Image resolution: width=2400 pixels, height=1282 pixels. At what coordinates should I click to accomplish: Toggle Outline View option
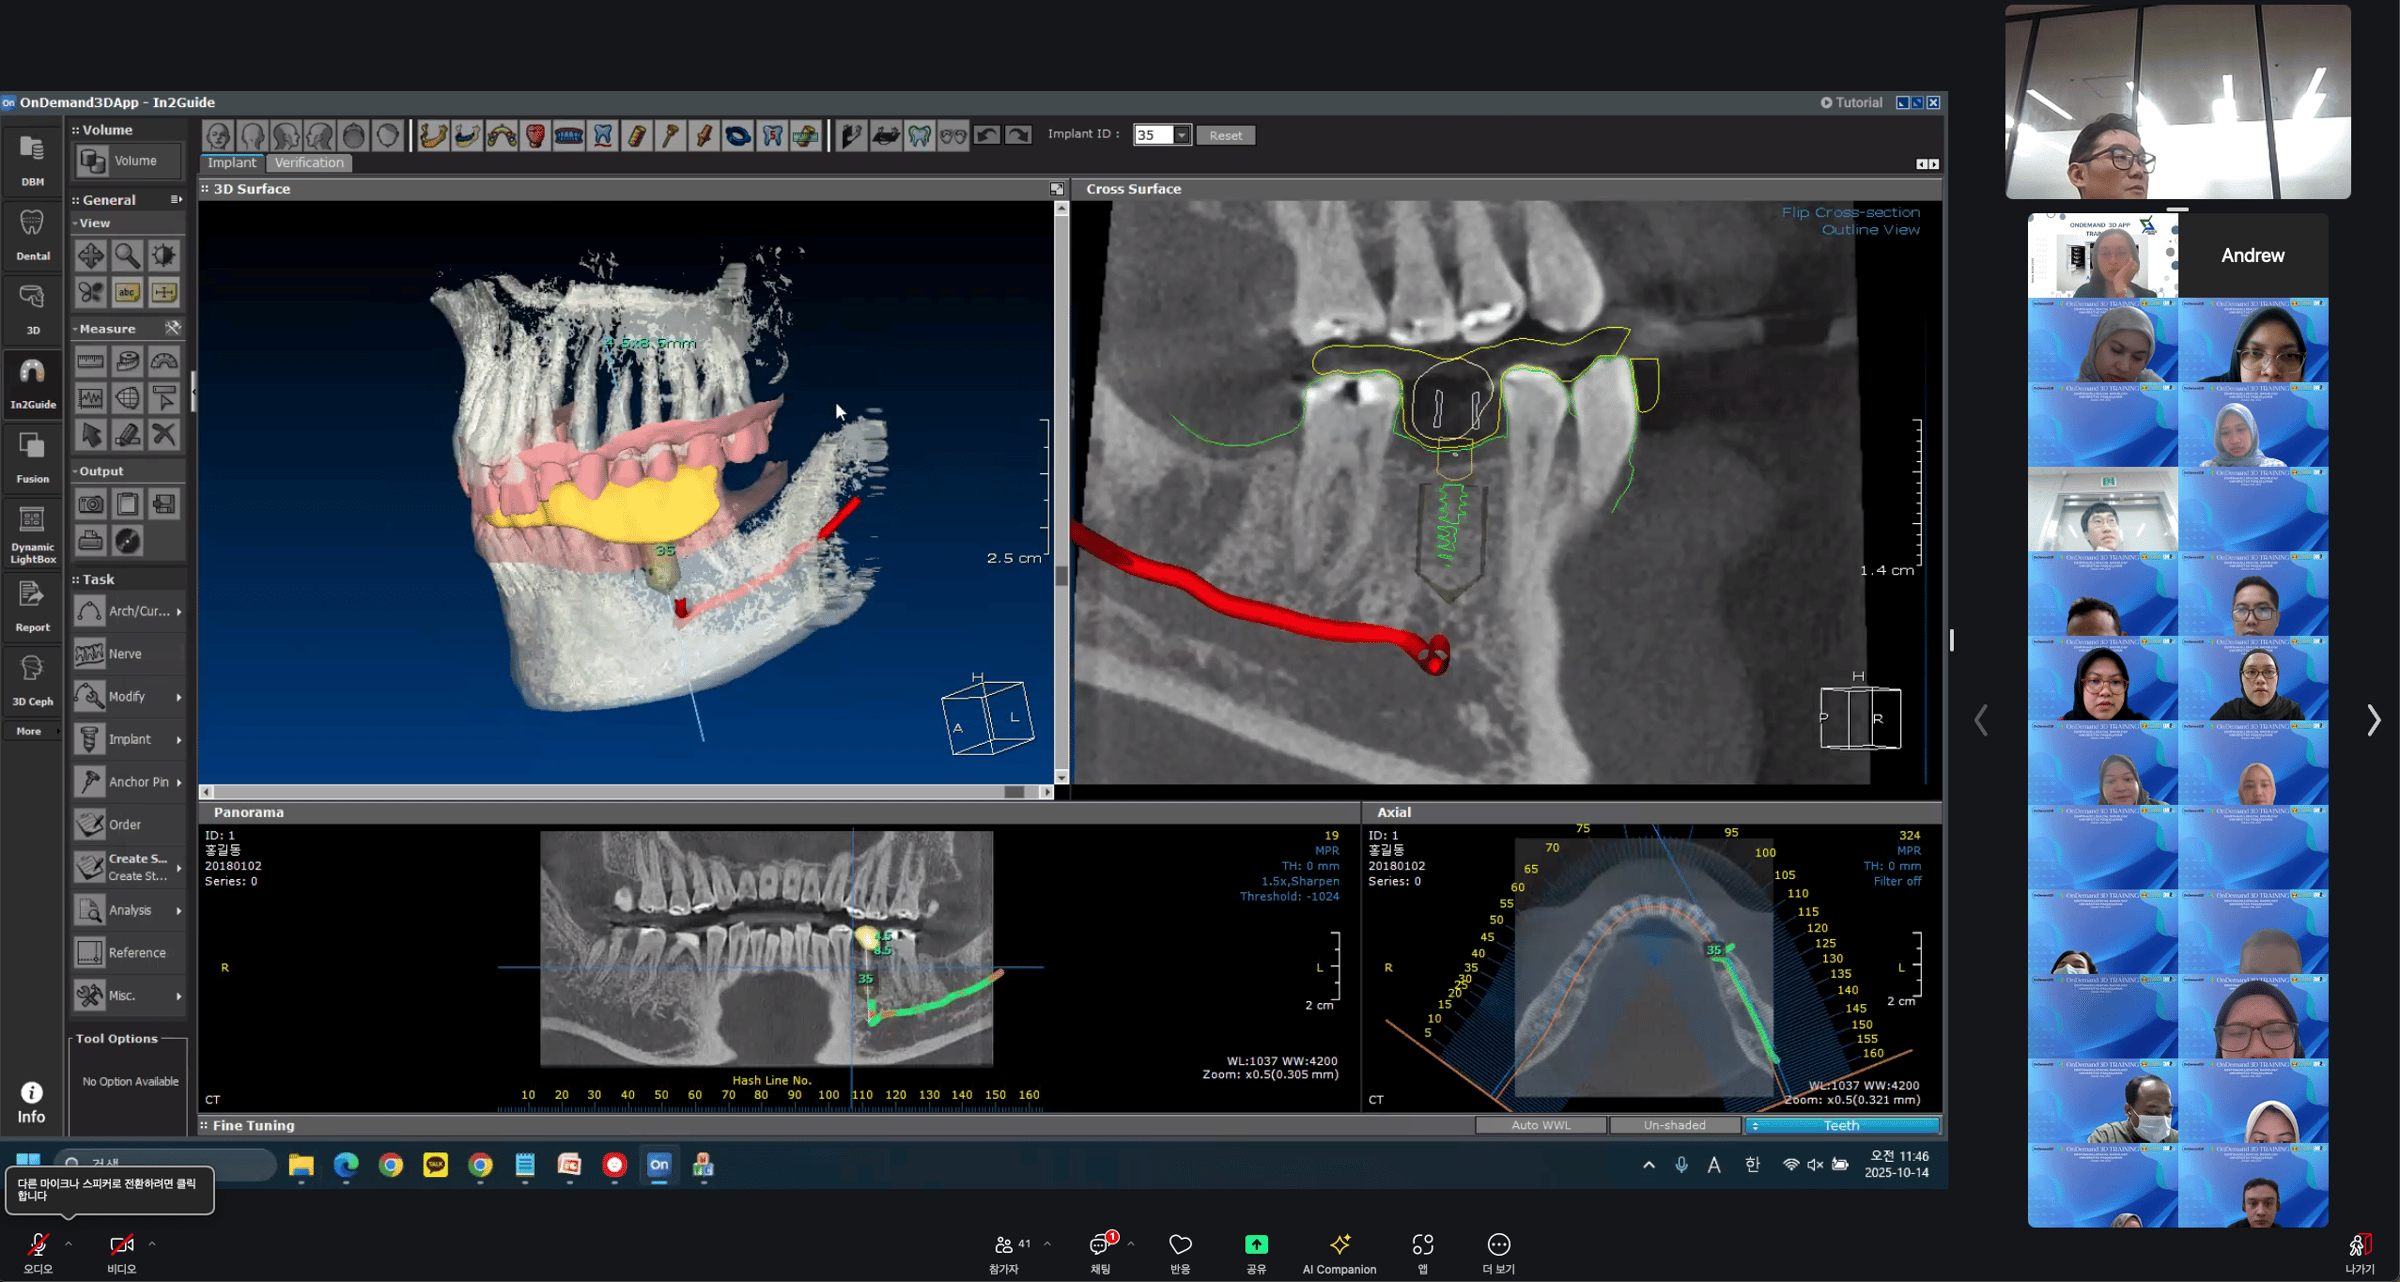coord(1870,230)
